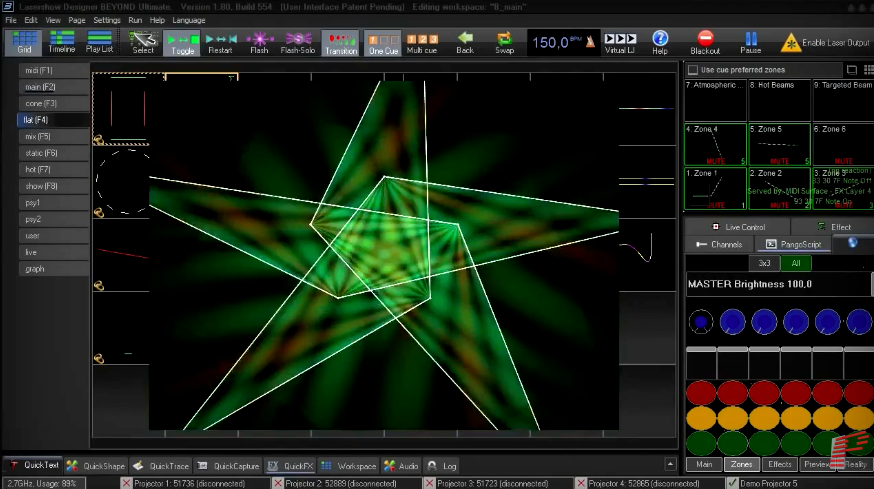
Task: Activate the Flash-Solo mode icon
Action: click(298, 42)
